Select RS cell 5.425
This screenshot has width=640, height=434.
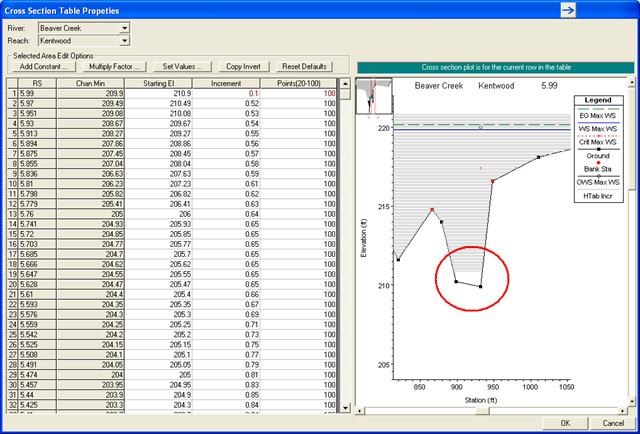coord(37,405)
